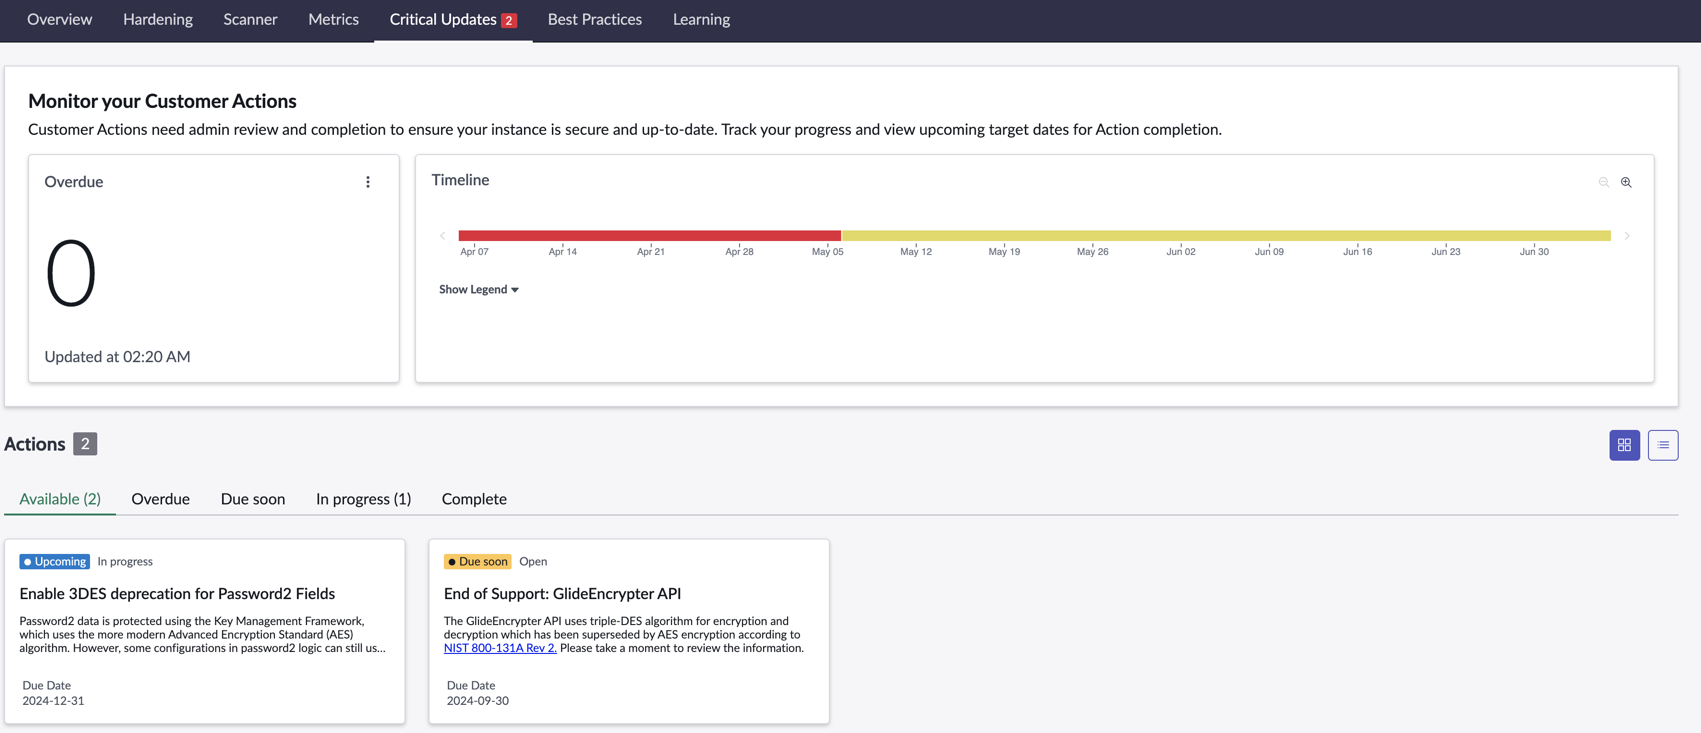Filter actions by Overdue tab
Viewport: 1701px width, 733px height.
point(160,499)
